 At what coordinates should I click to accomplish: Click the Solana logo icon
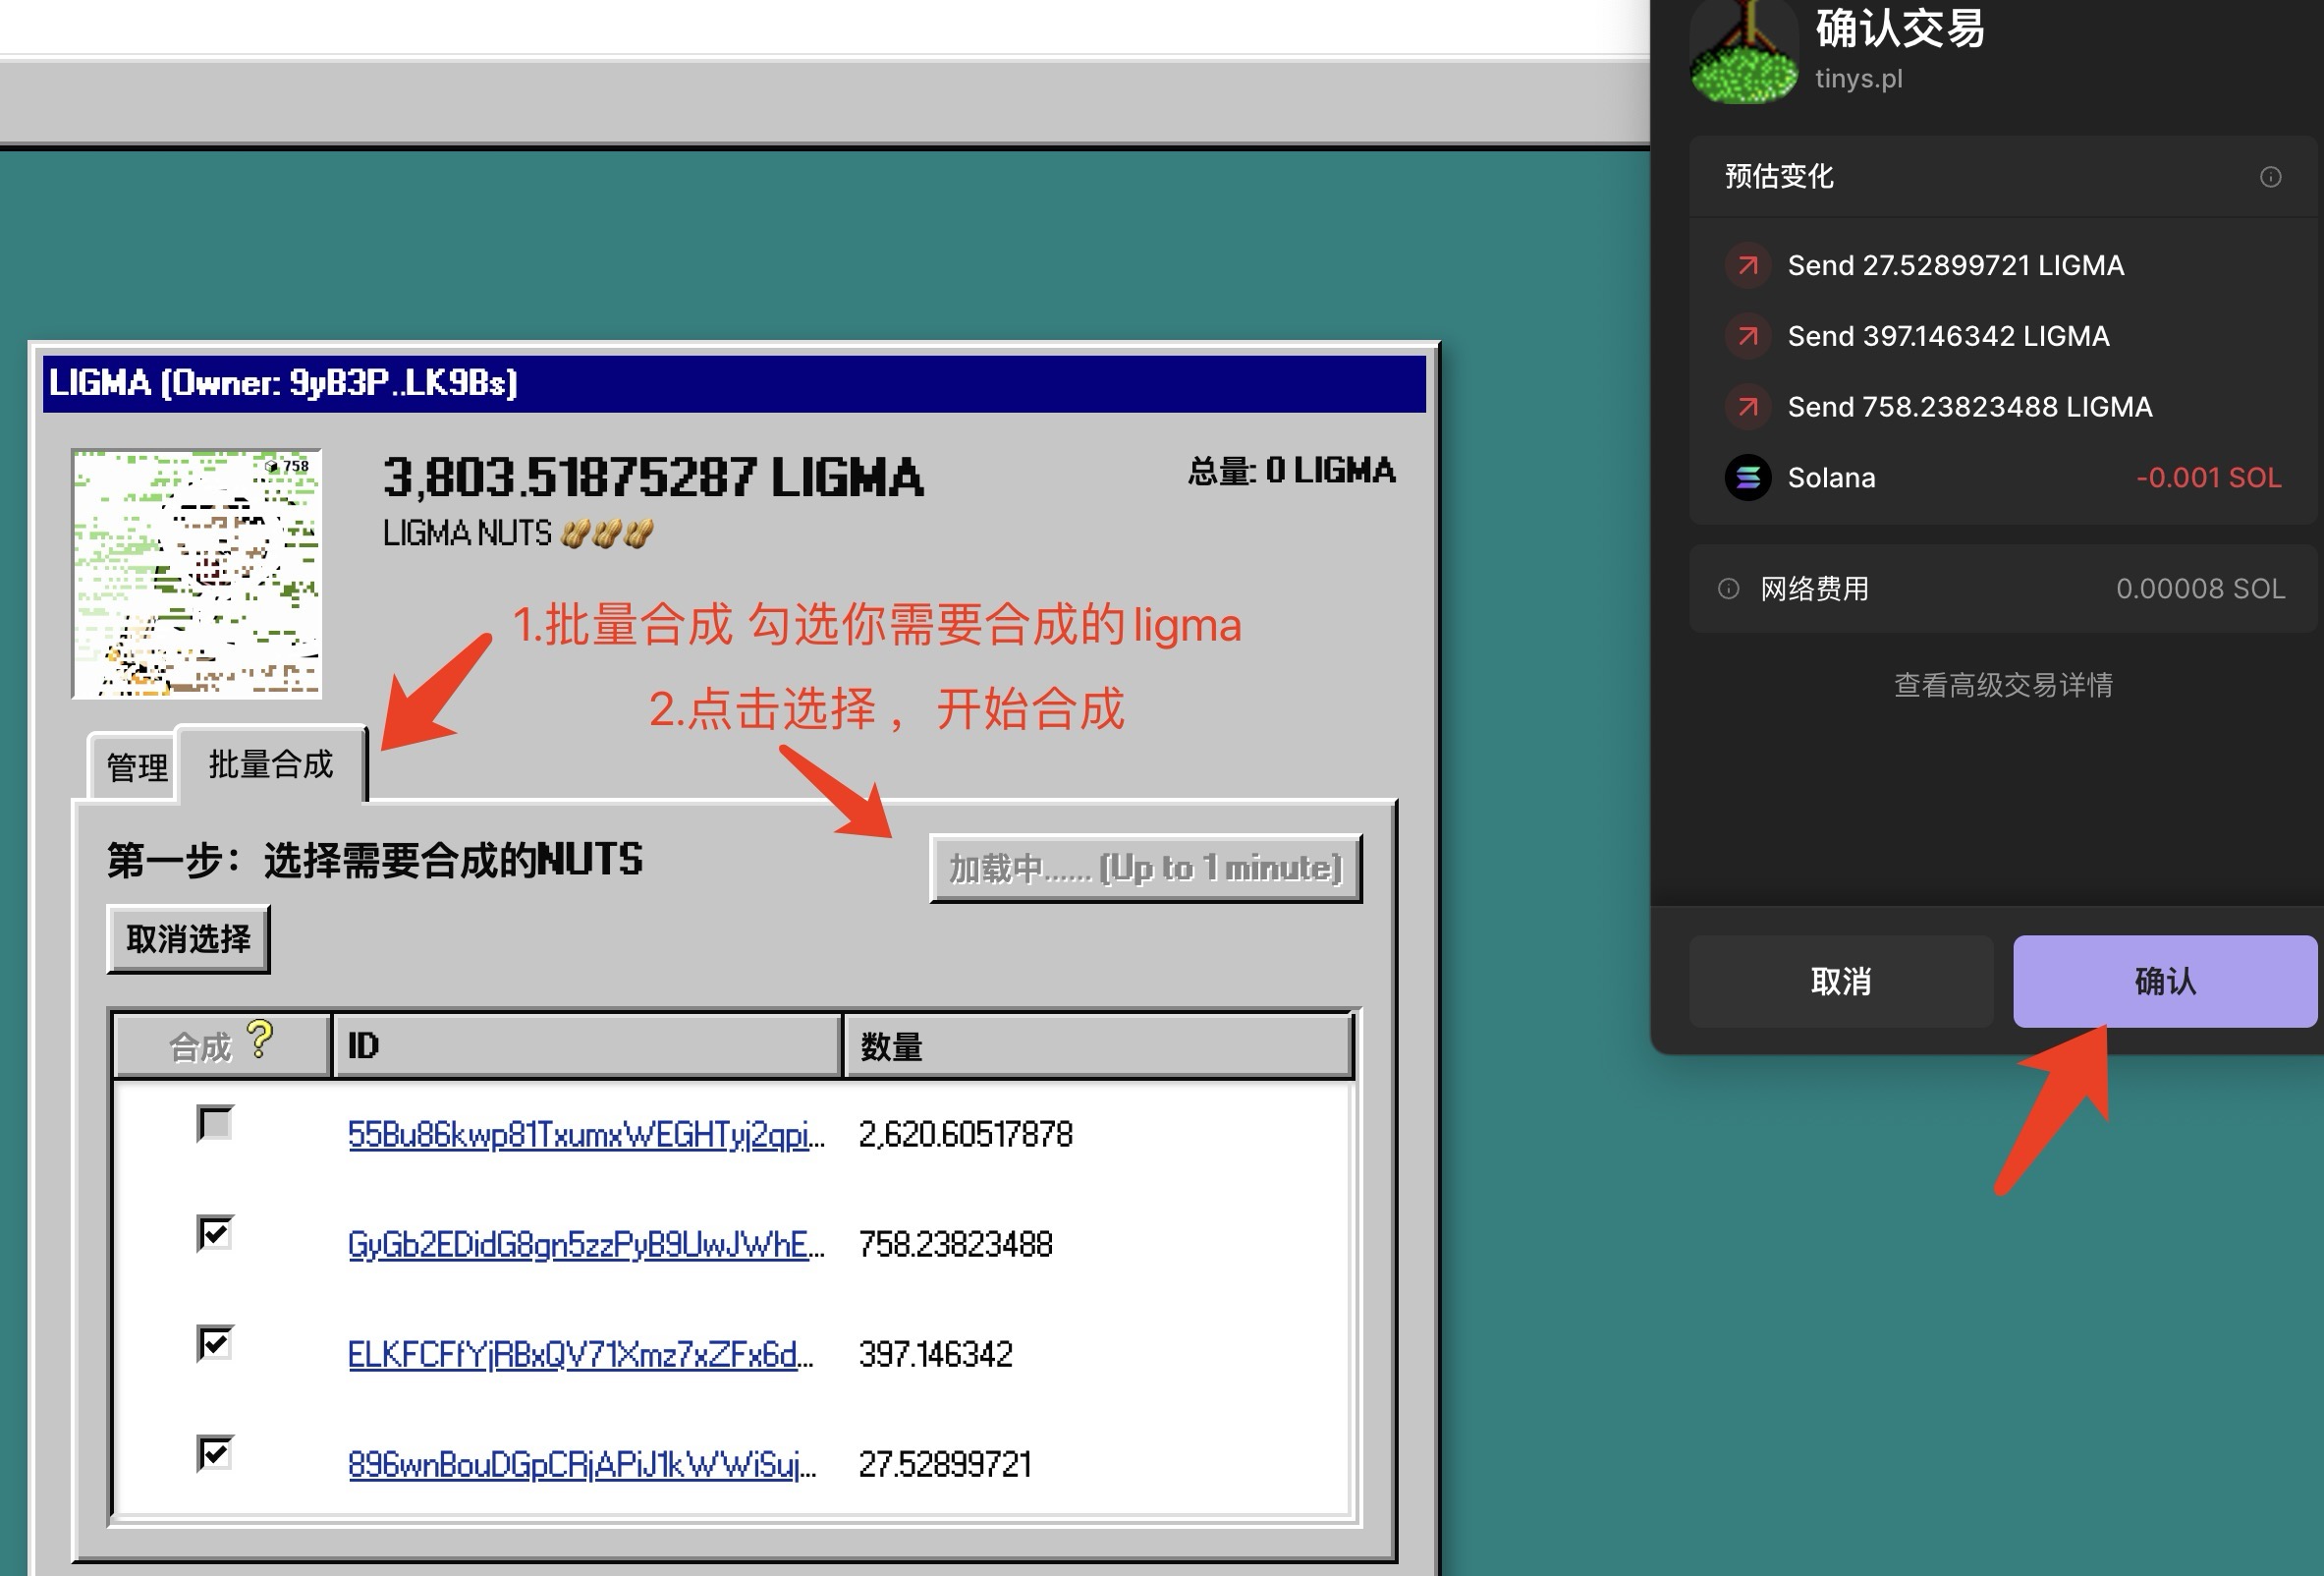(1748, 478)
